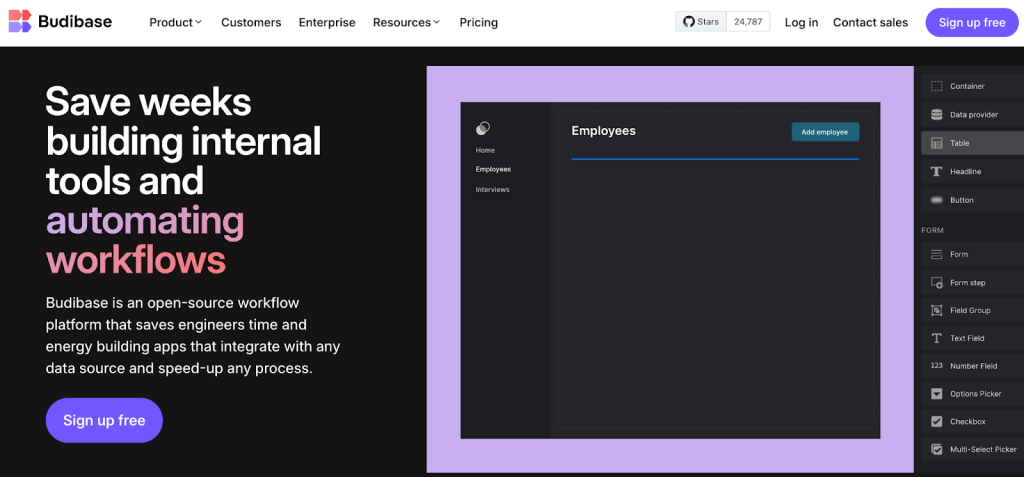1024x477 pixels.
Task: Select the Number Field label
Action: [974, 366]
